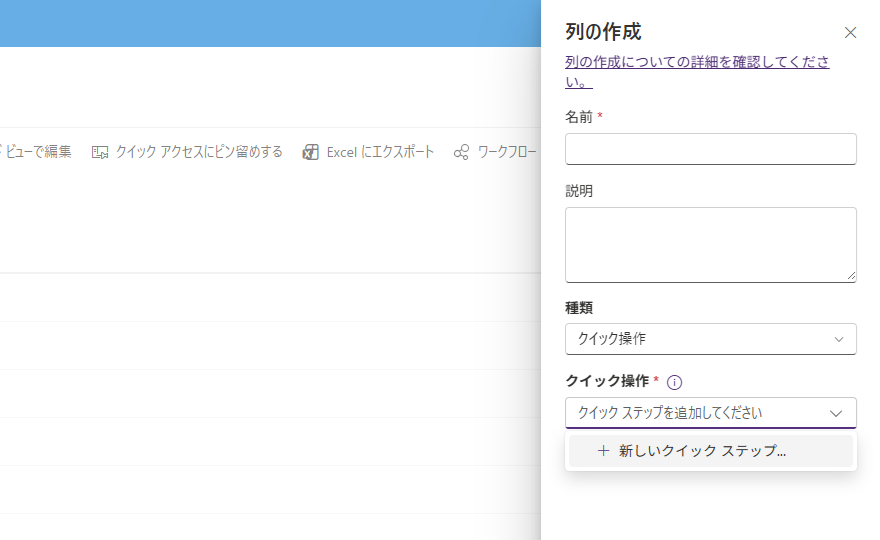Expand the 種類 dropdown chevron
This screenshot has width=880, height=540.
839,339
